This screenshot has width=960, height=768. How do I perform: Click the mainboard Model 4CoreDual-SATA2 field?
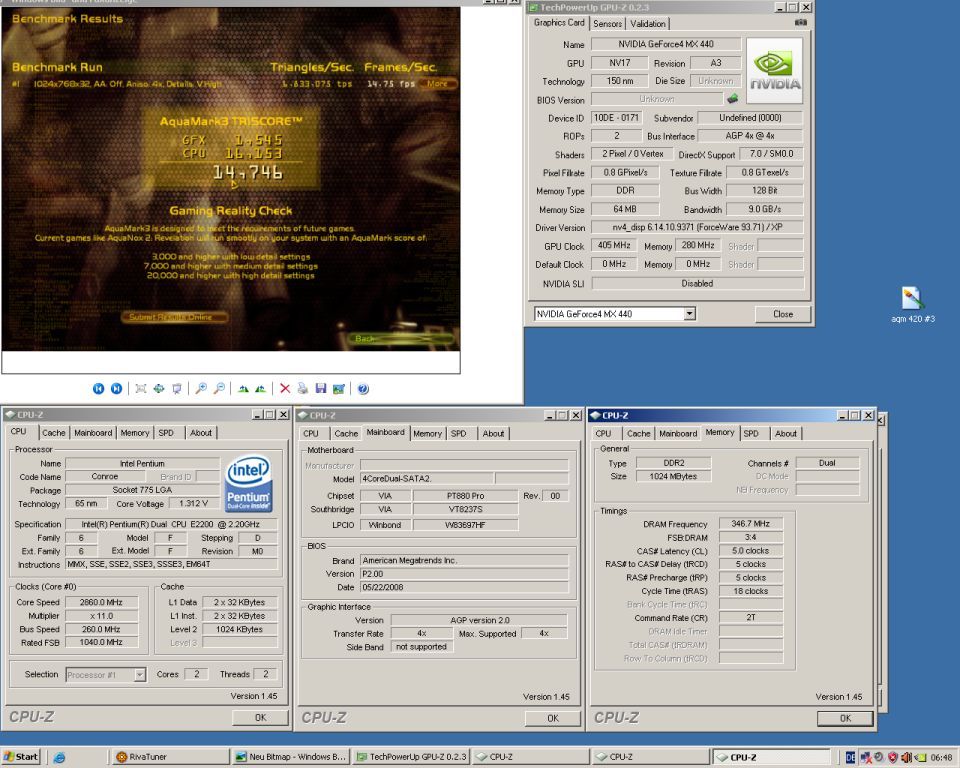point(427,478)
